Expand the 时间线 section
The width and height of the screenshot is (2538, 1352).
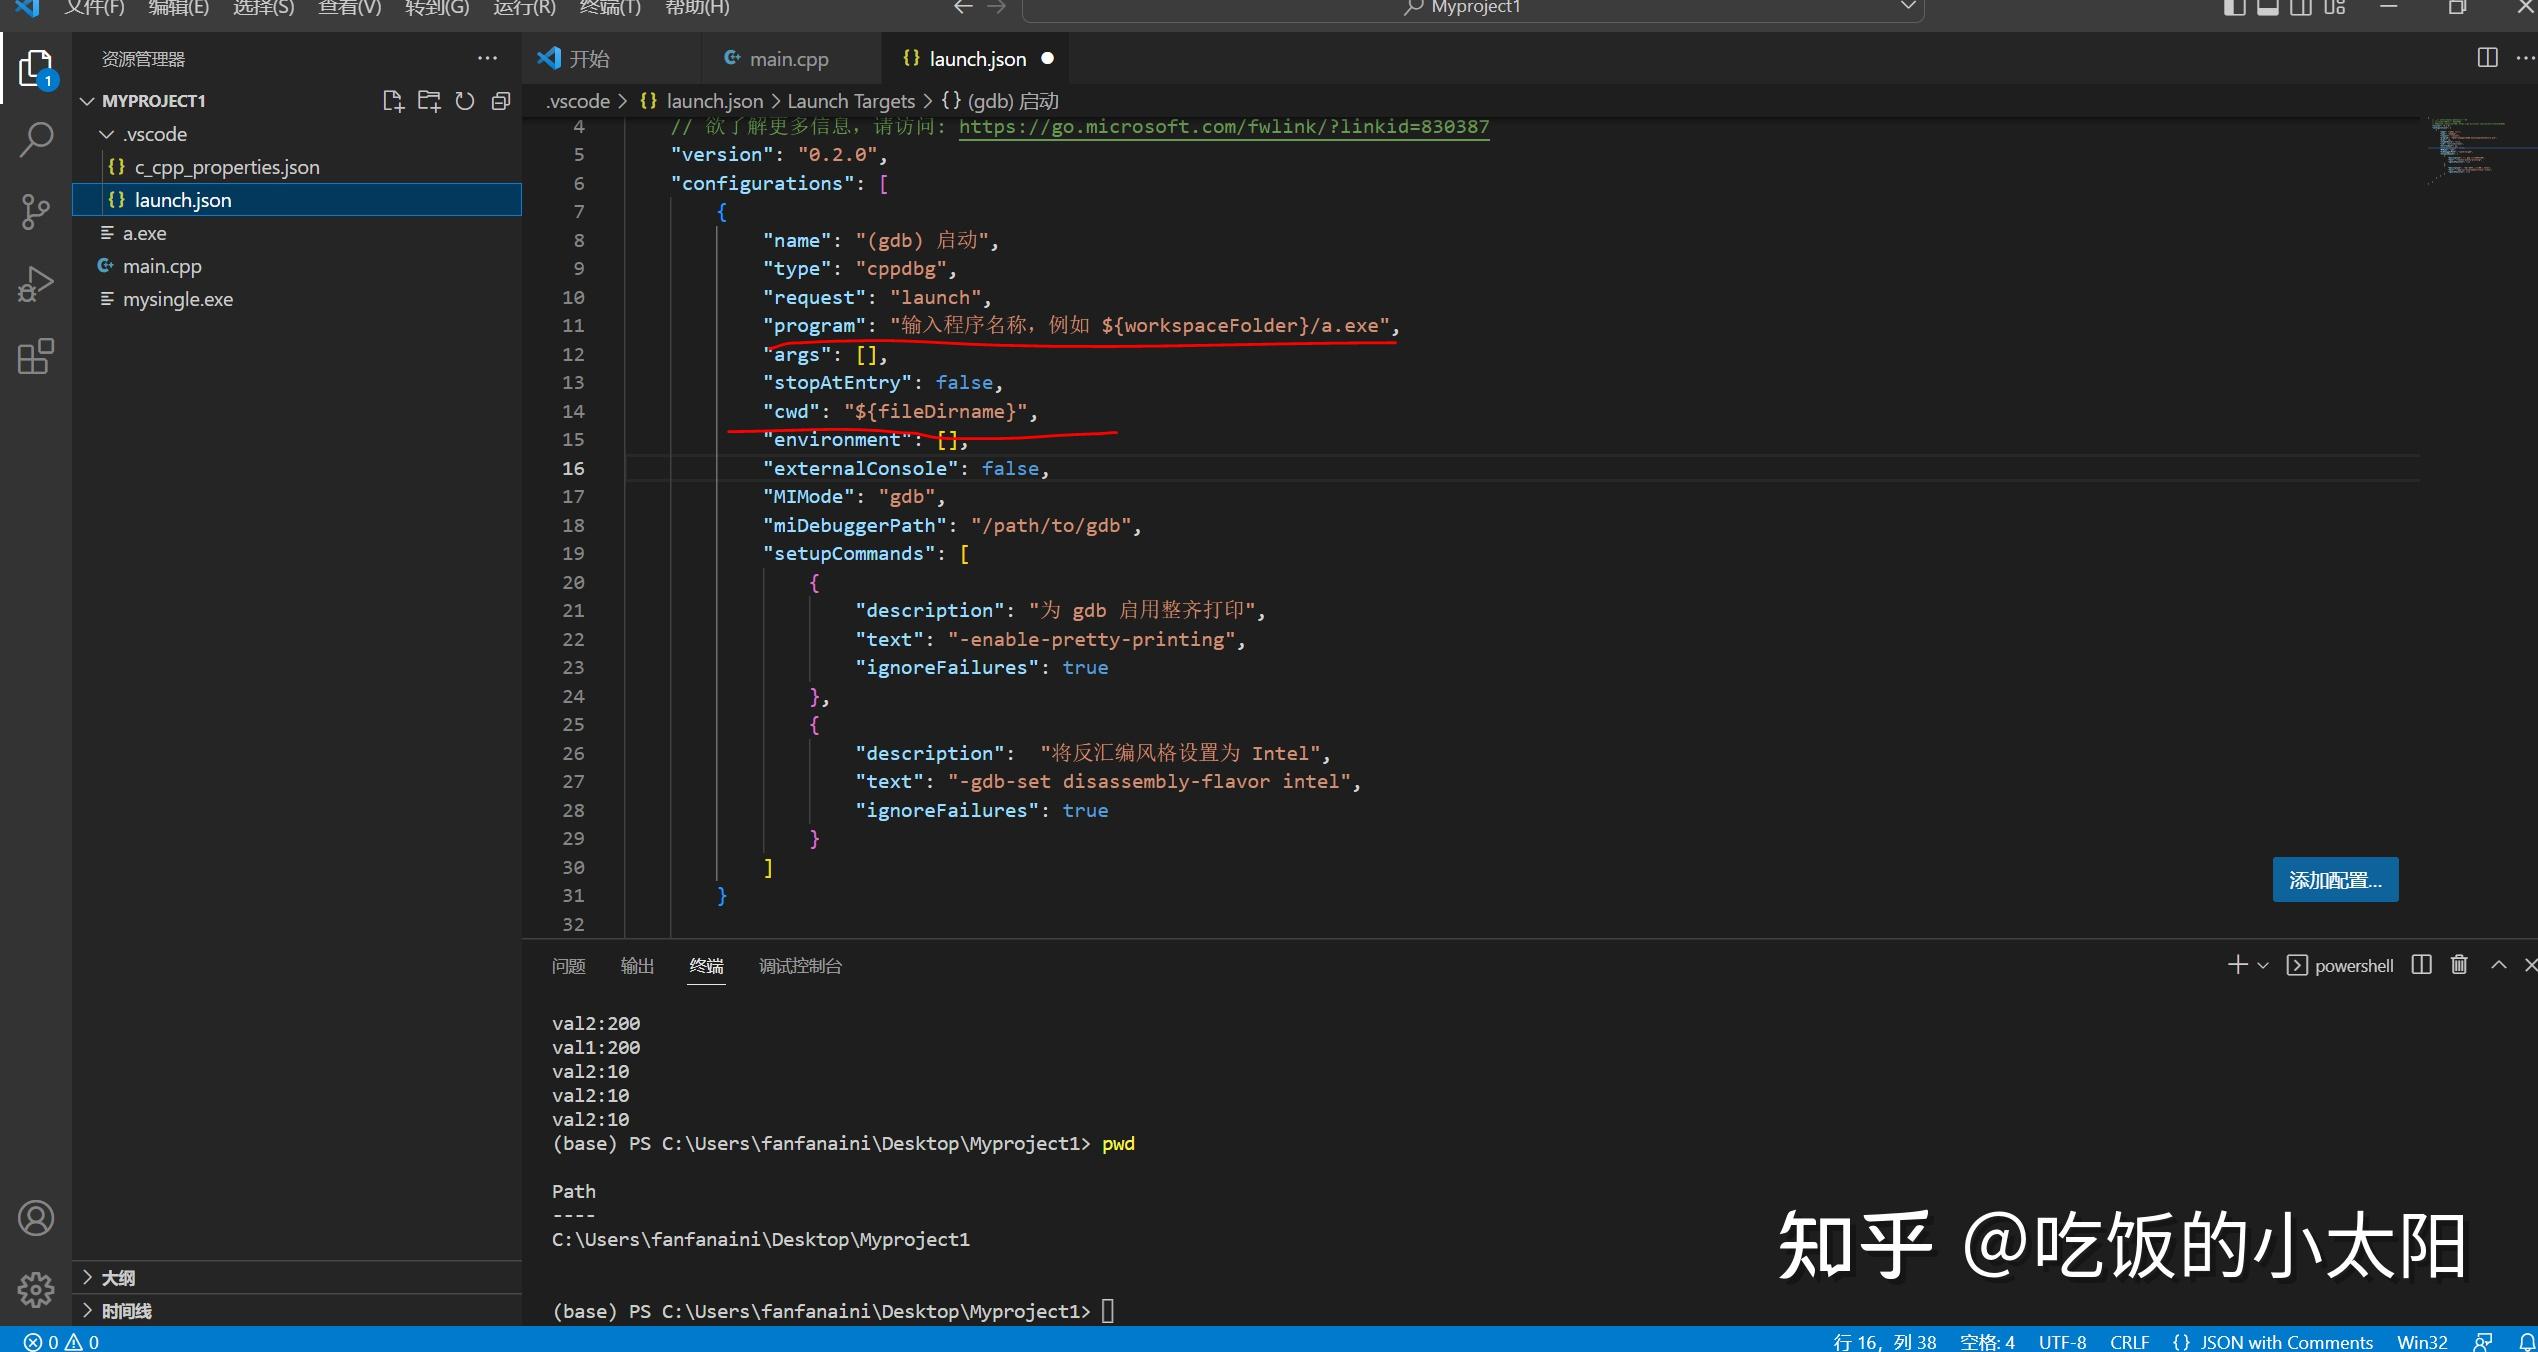(127, 1310)
